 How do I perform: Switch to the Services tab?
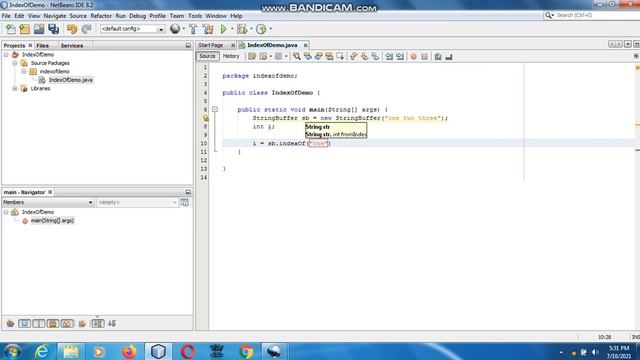coord(72,45)
